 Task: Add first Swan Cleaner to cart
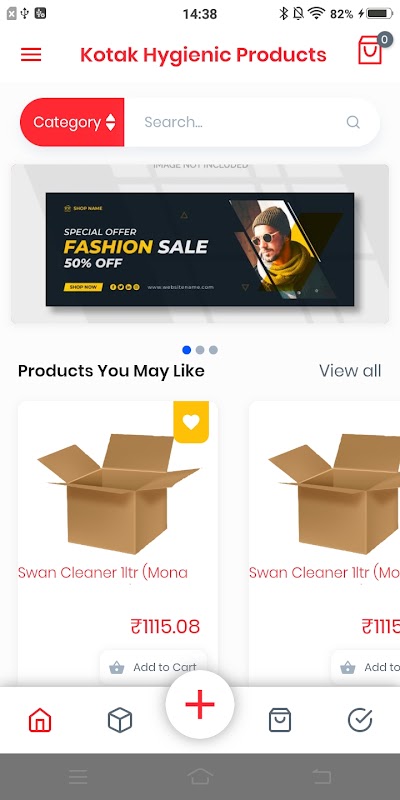(153, 667)
